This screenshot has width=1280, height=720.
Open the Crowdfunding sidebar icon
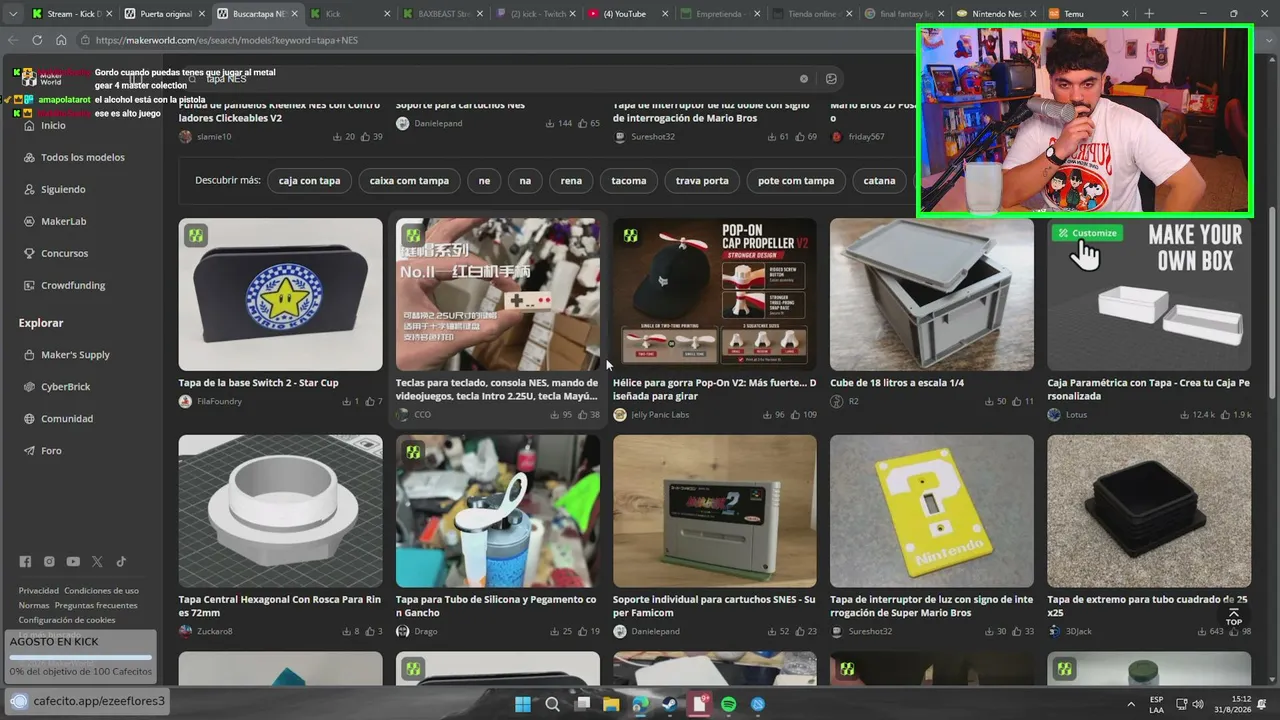click(27, 285)
